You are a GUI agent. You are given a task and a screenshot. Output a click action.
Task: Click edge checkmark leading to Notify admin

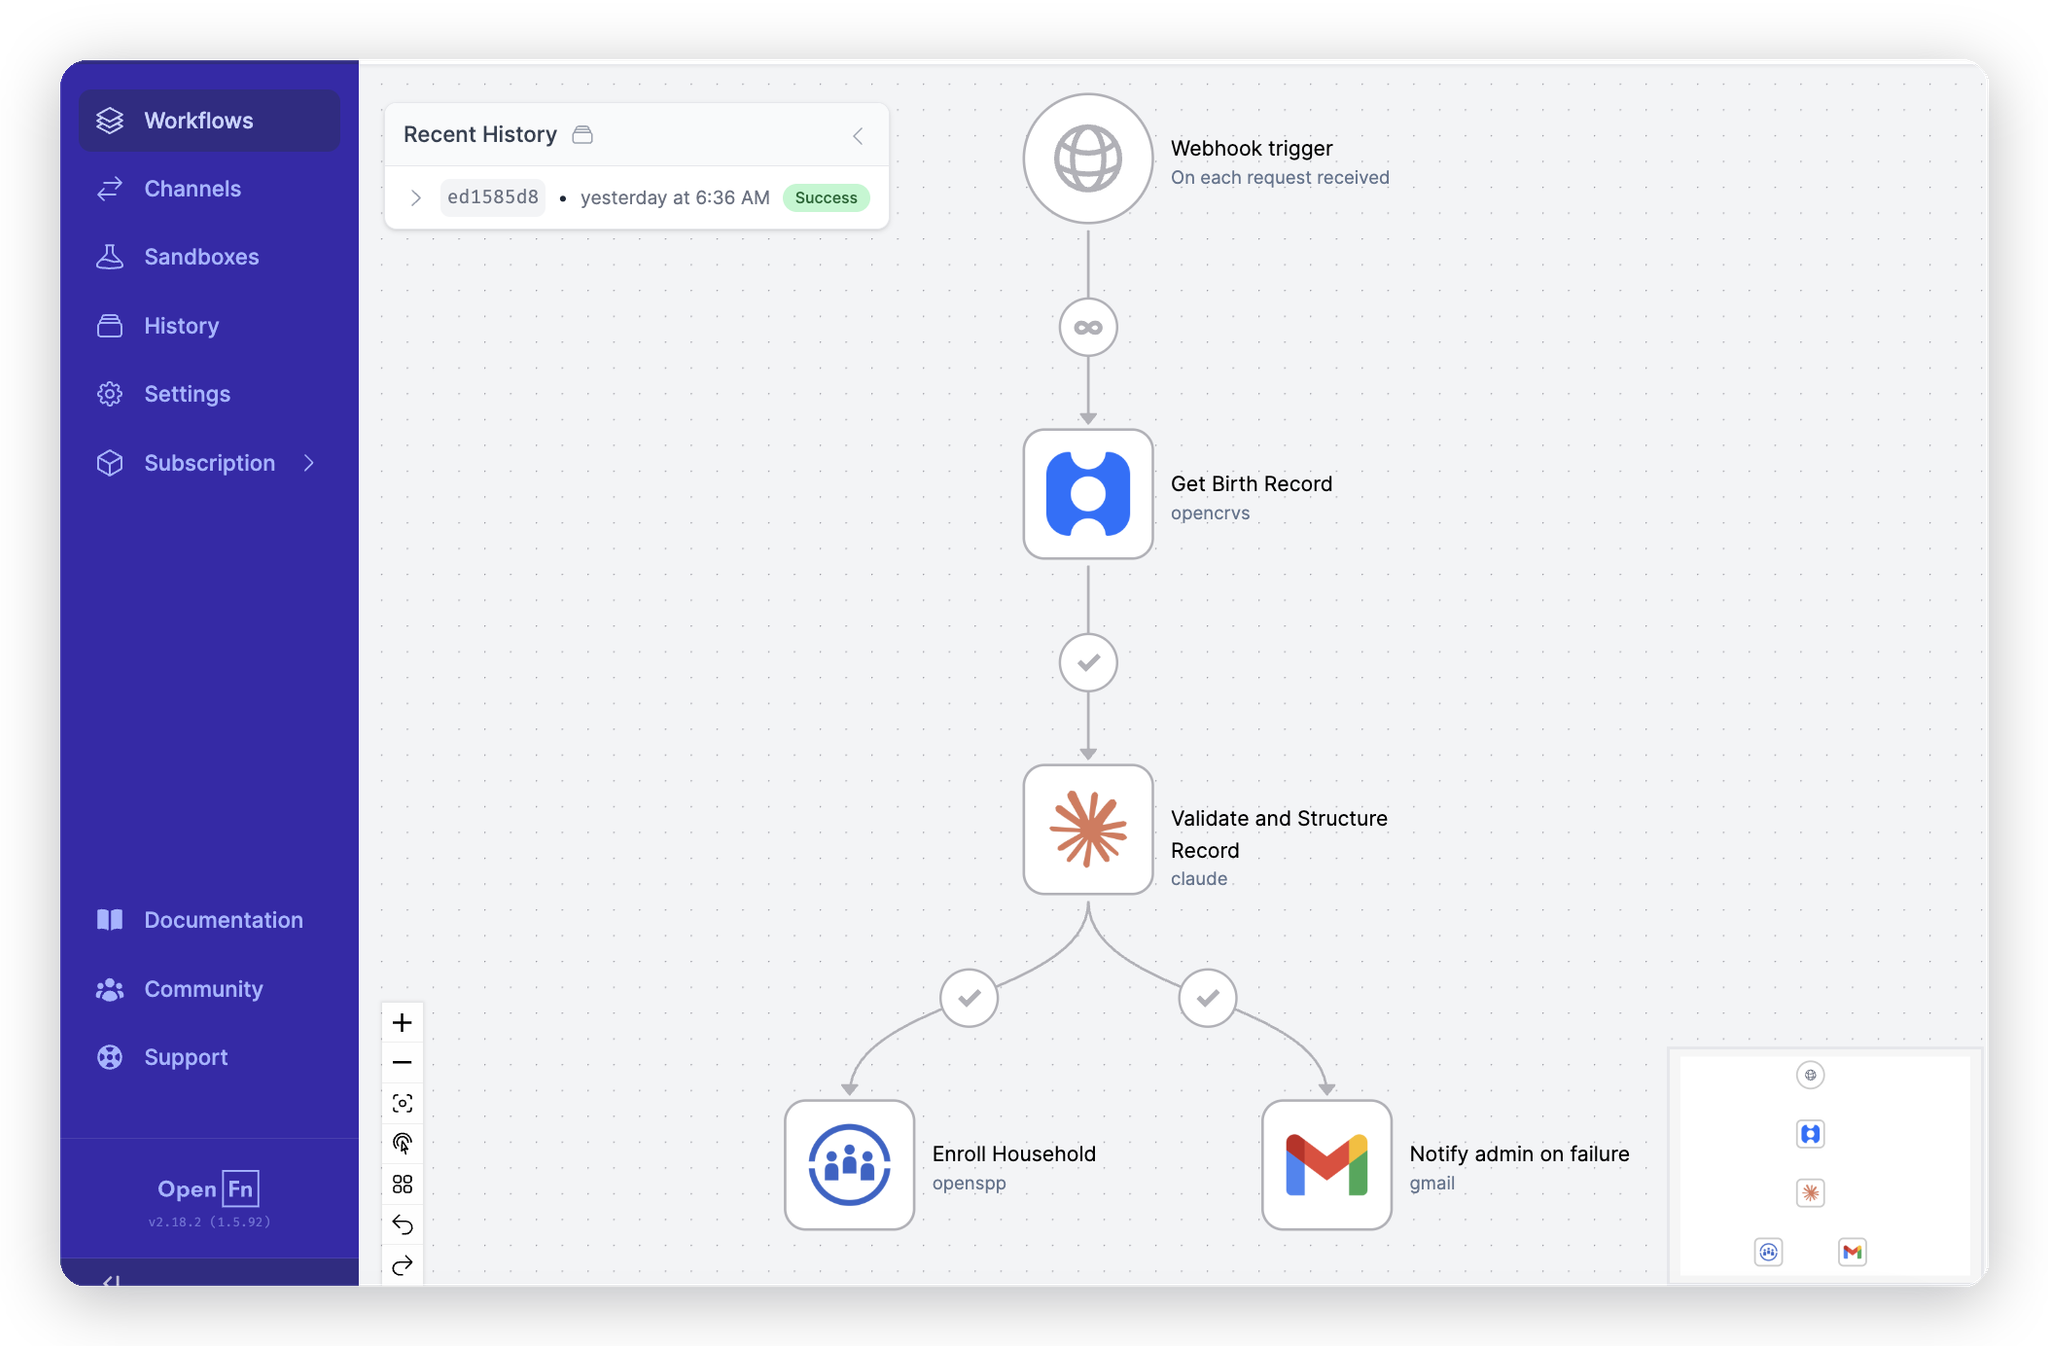(x=1208, y=997)
